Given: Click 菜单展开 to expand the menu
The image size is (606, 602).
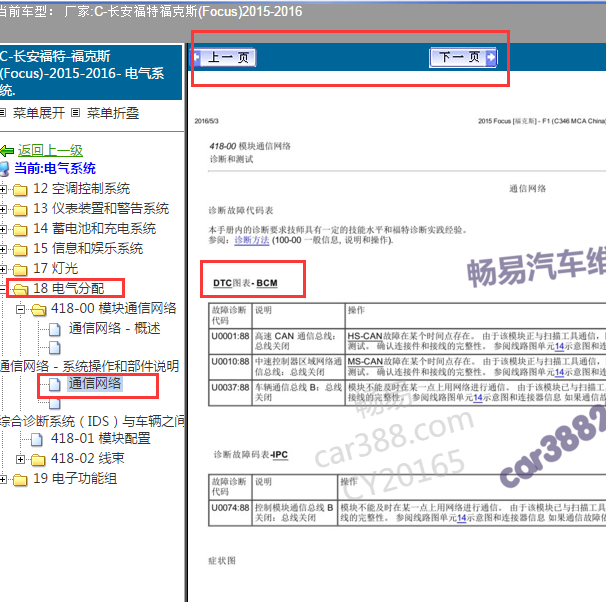Looking at the screenshot, I should coord(39,113).
